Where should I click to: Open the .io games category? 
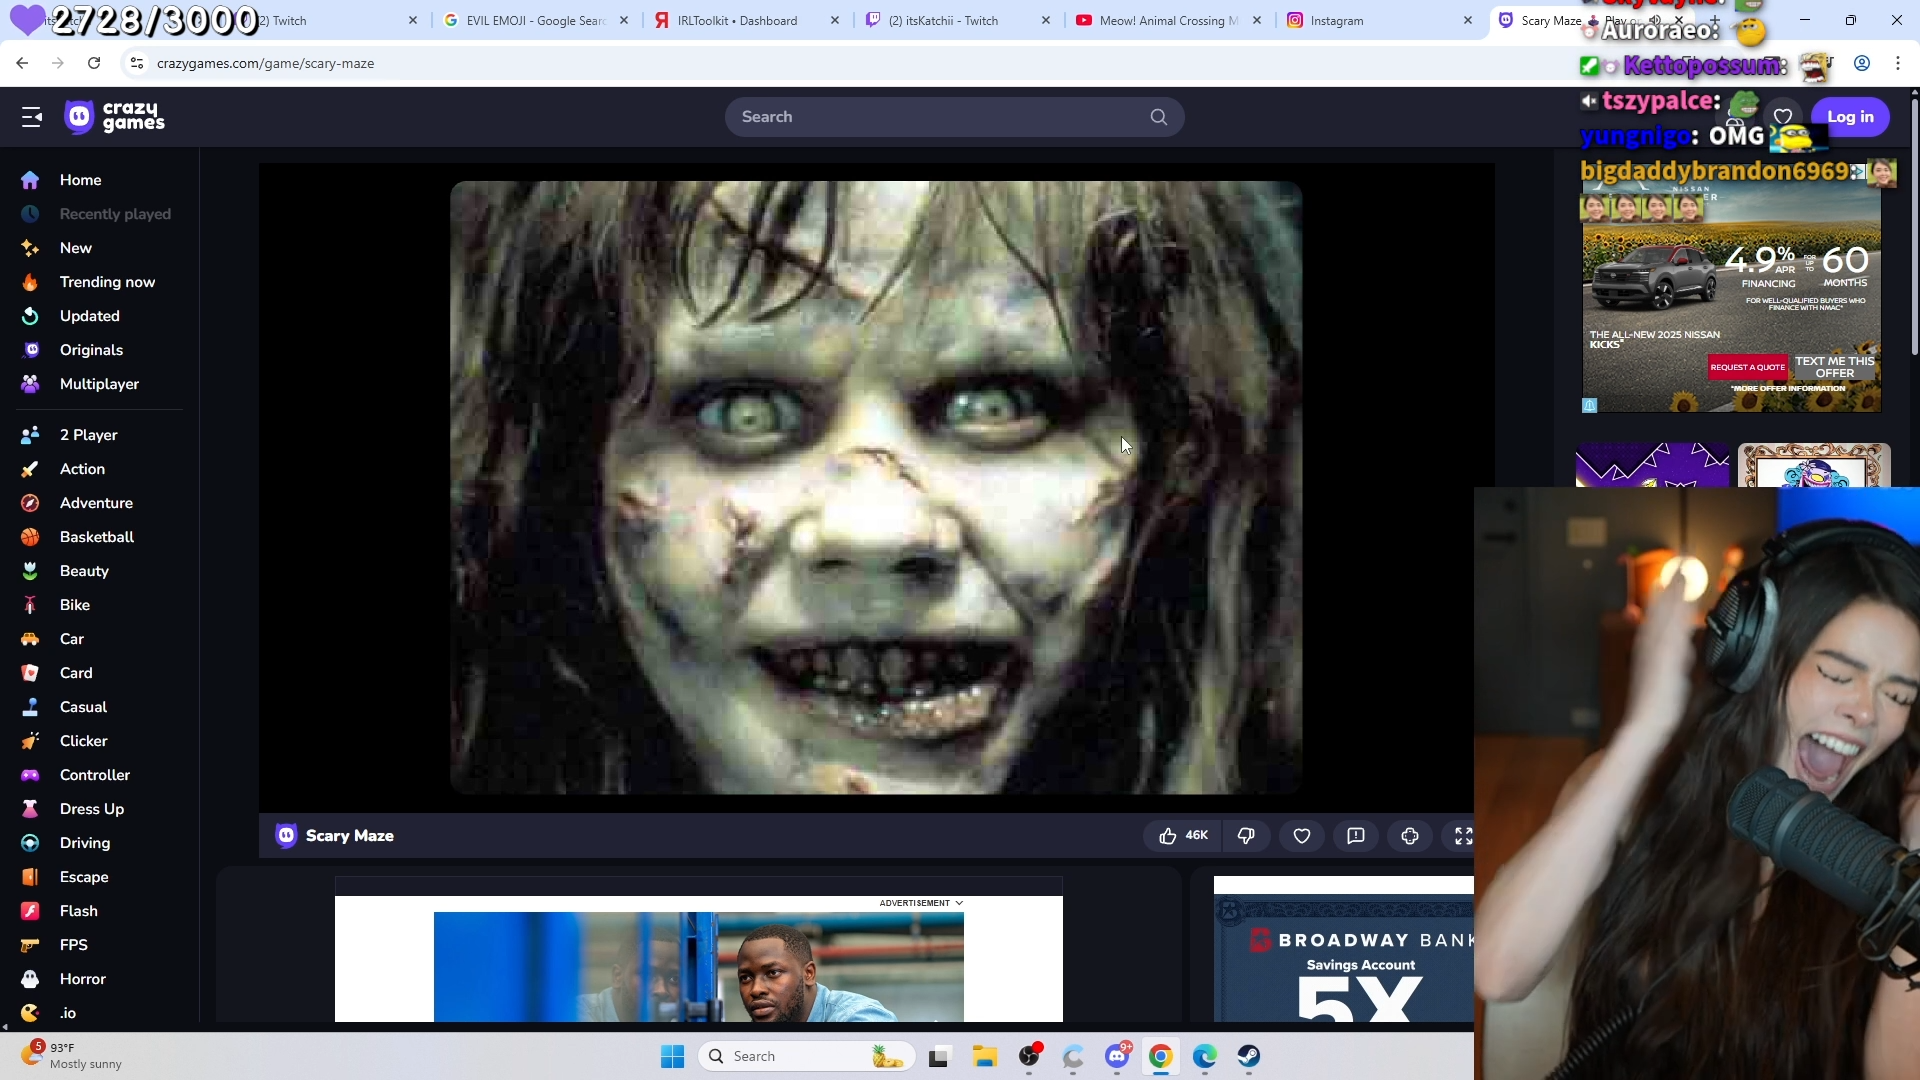click(68, 1012)
